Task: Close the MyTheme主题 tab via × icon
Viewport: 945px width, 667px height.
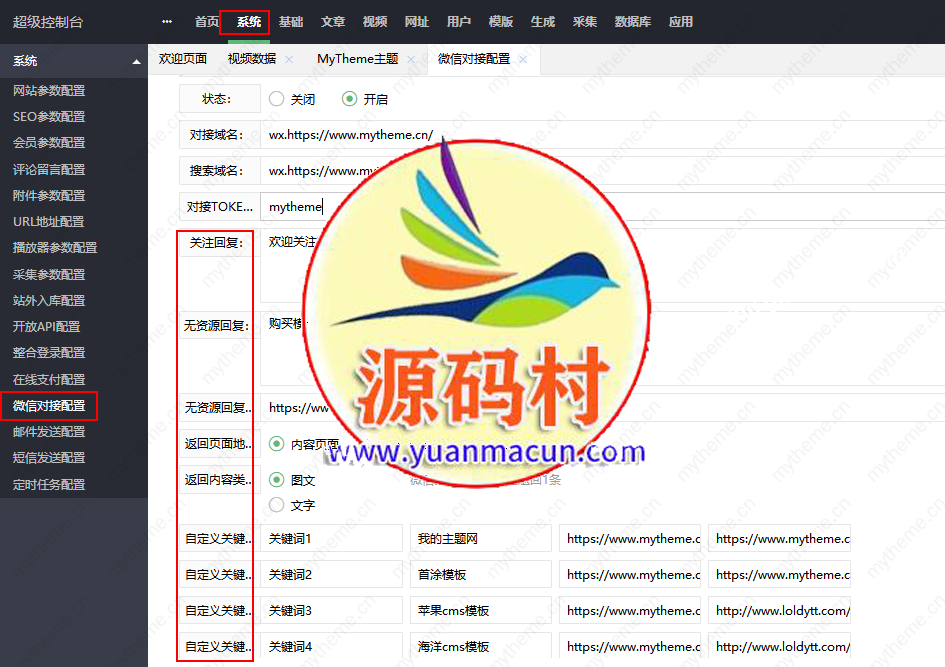Action: [410, 59]
